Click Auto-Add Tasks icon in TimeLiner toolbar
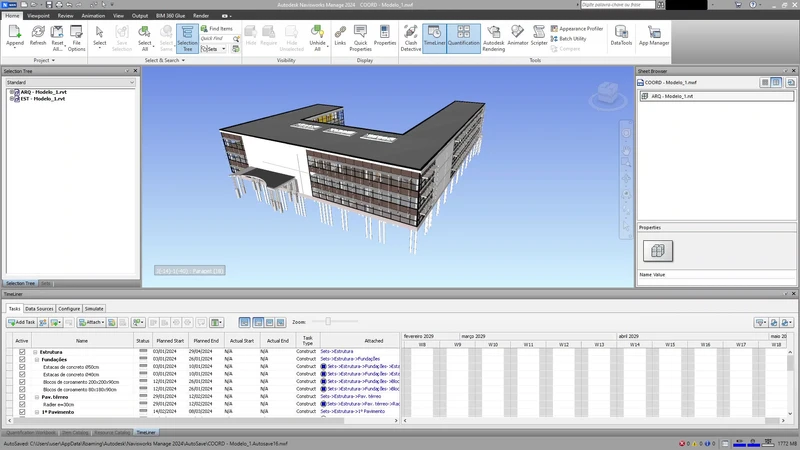This screenshot has width=800, height=450. (x=56, y=322)
